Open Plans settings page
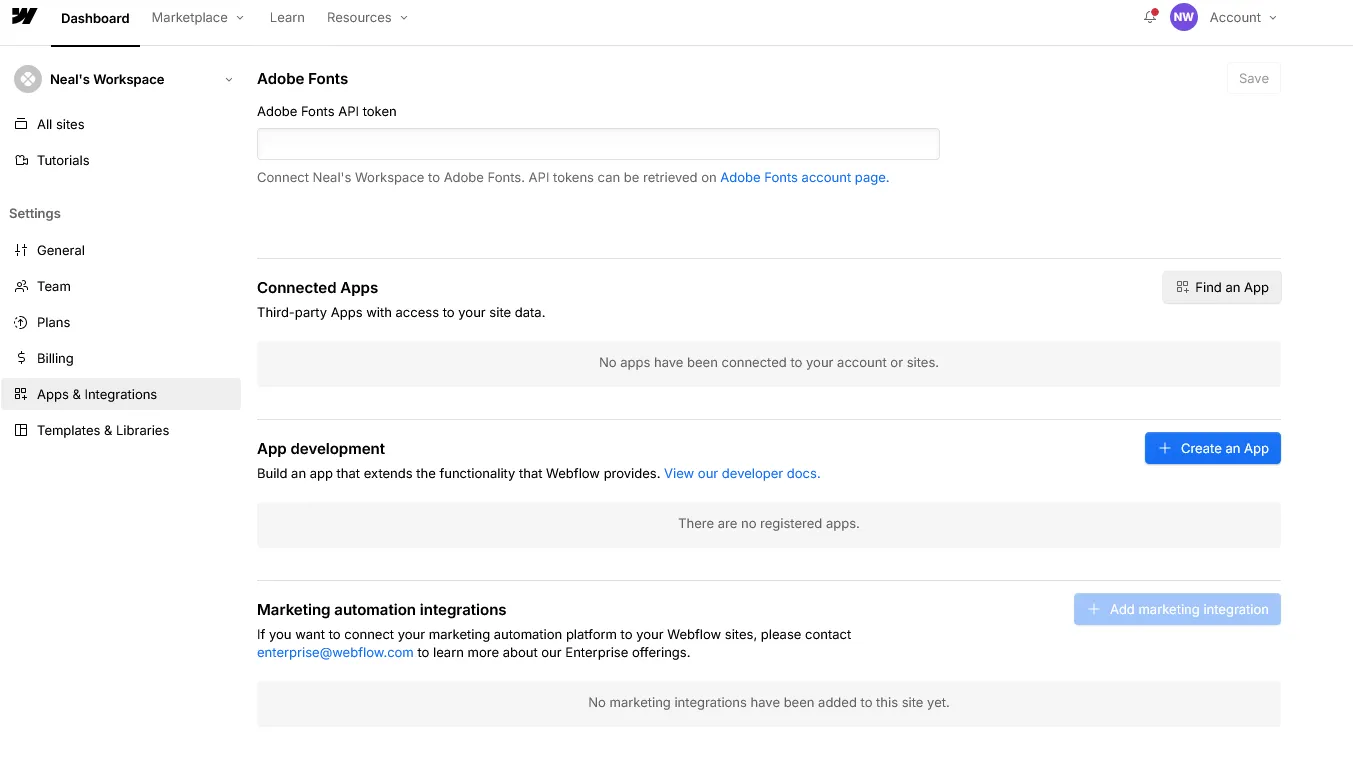Viewport: 1353px width, 758px height. (x=53, y=322)
